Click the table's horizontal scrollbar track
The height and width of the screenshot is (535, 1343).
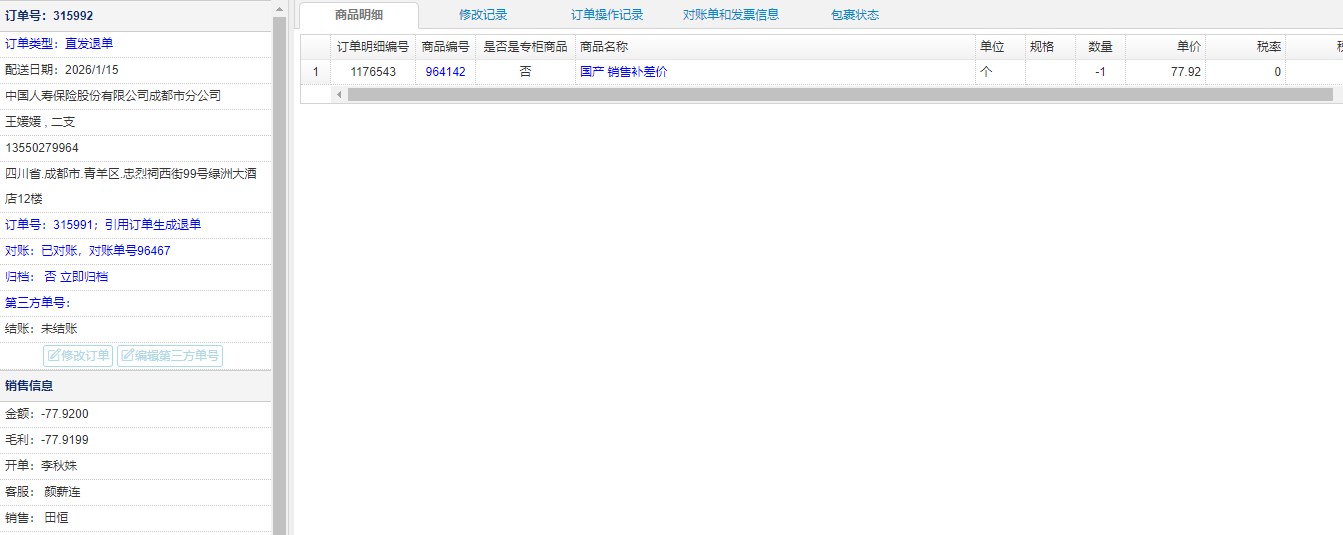click(x=840, y=94)
